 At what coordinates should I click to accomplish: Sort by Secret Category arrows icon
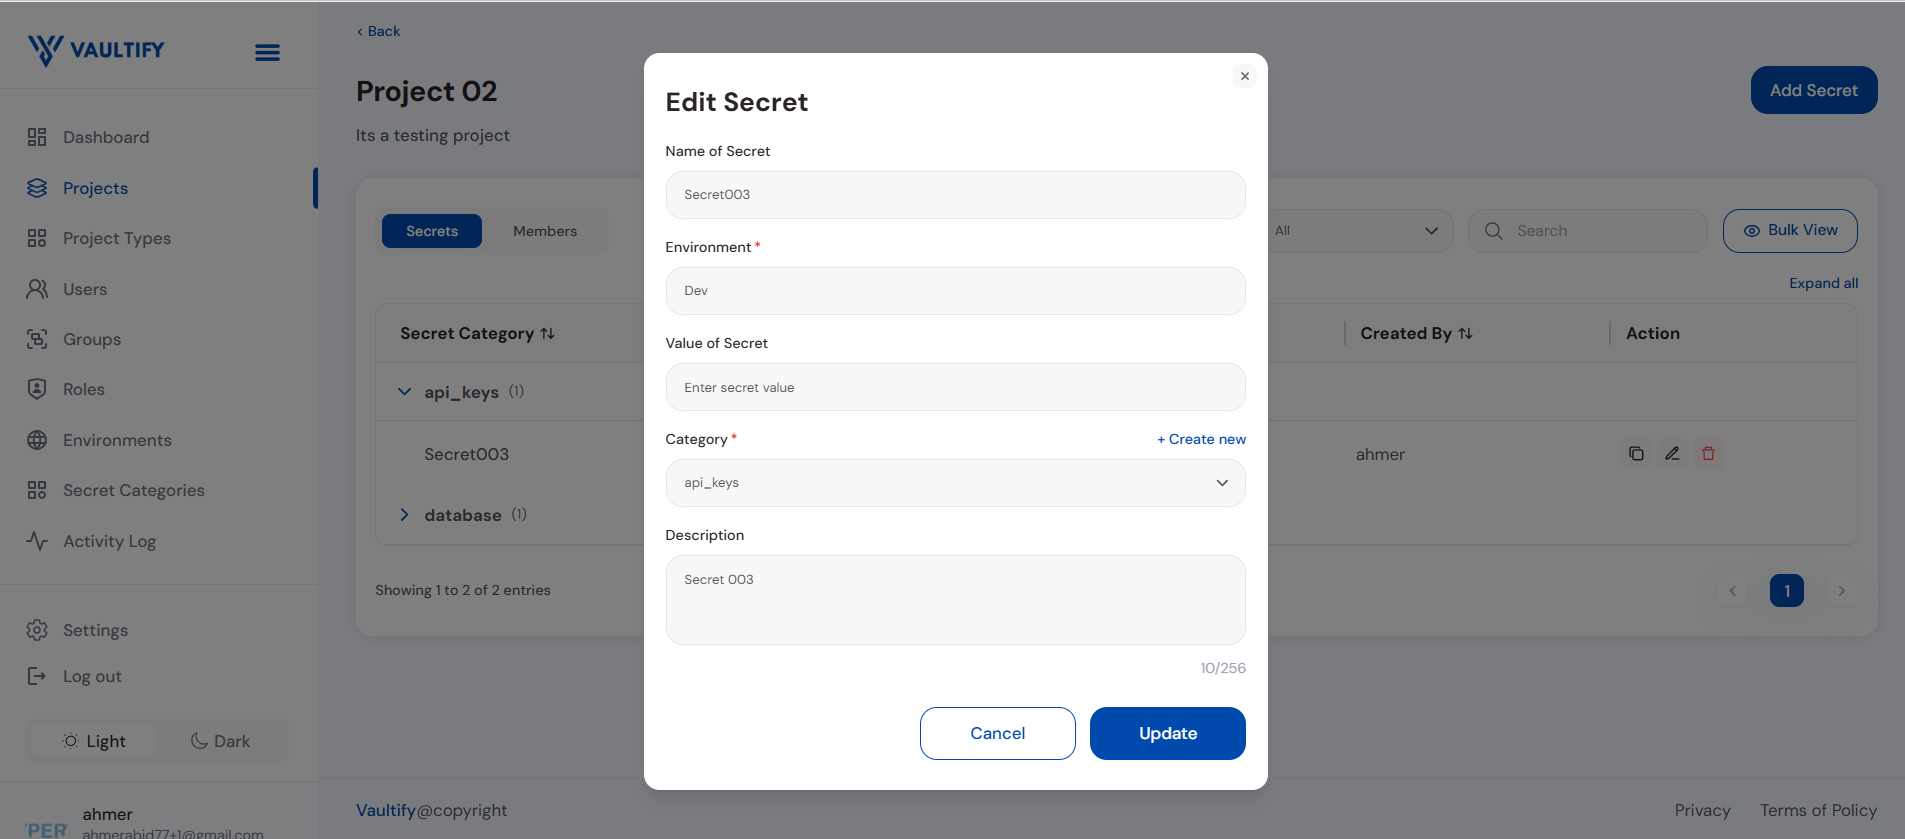click(x=547, y=334)
